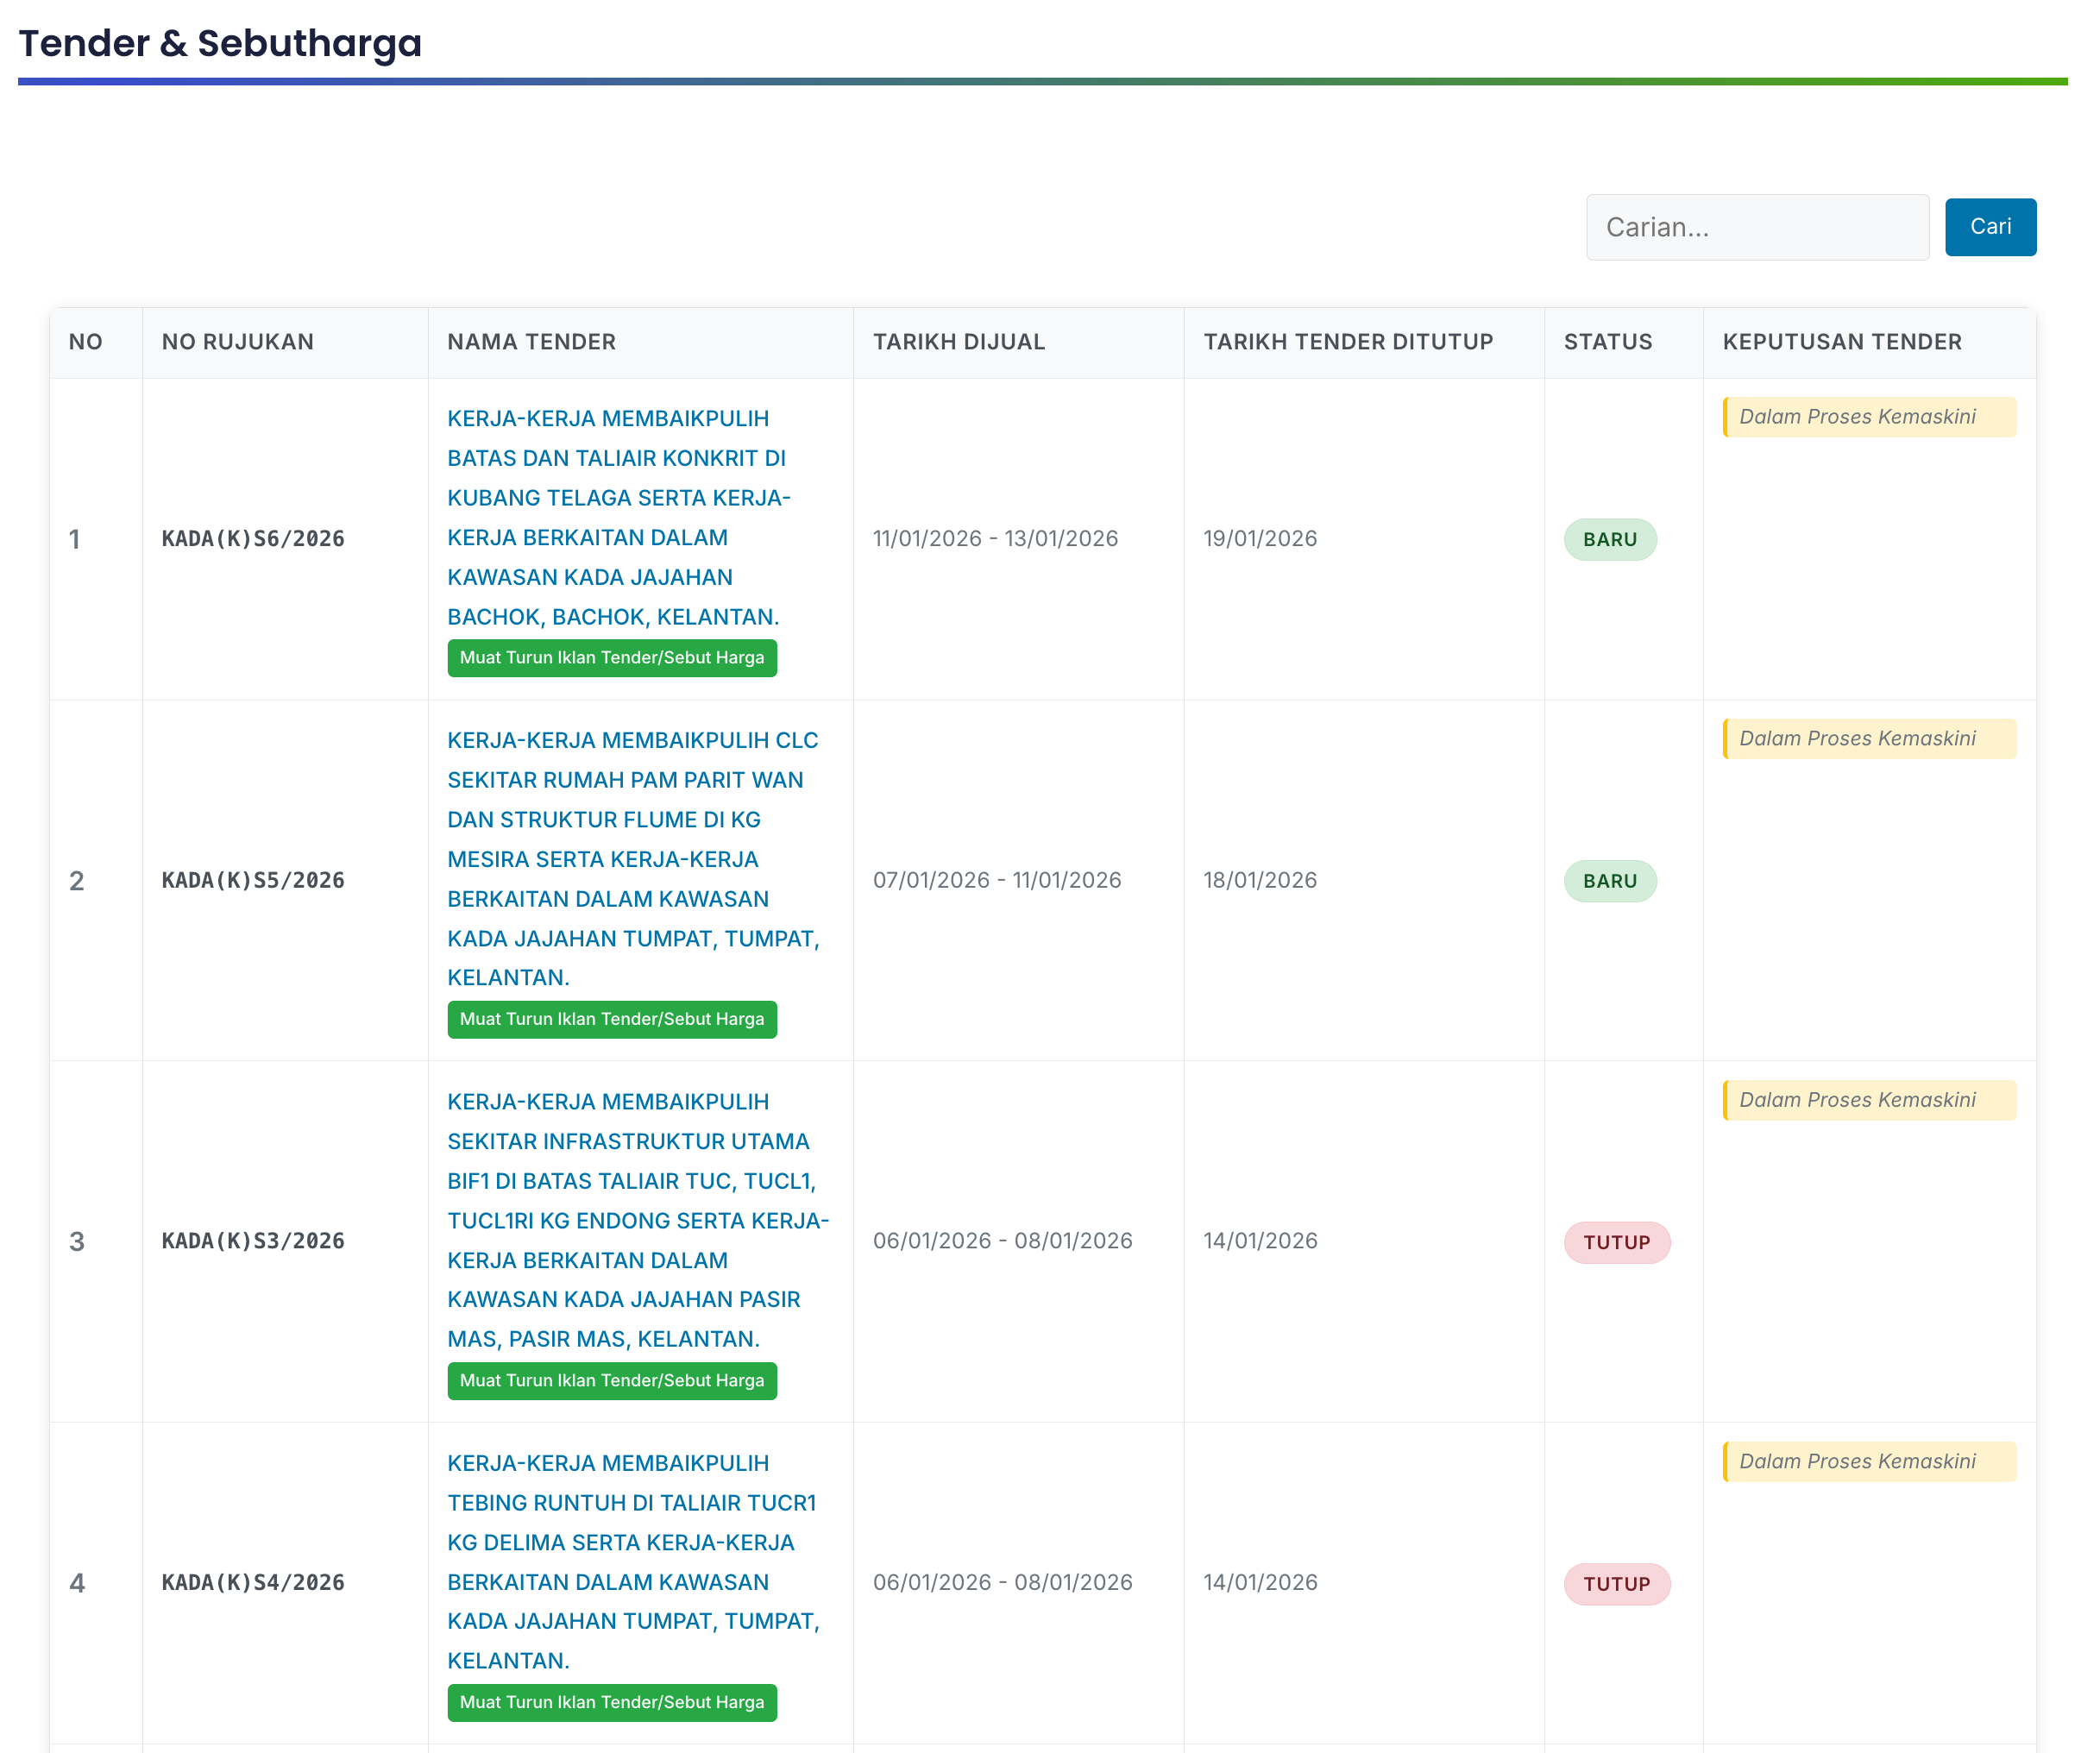Click BARU status badge in row 1
The image size is (2100, 1753).
1609,540
